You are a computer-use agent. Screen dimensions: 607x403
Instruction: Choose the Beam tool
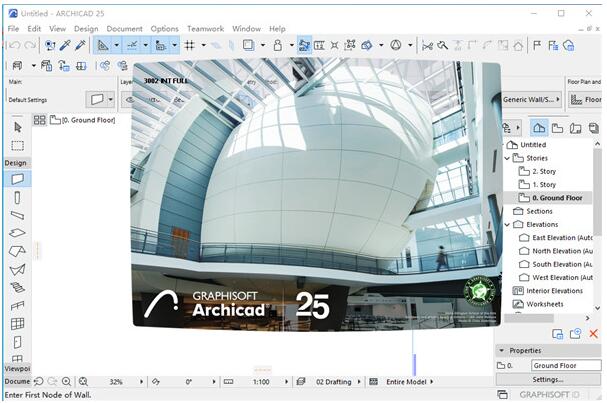click(17, 215)
